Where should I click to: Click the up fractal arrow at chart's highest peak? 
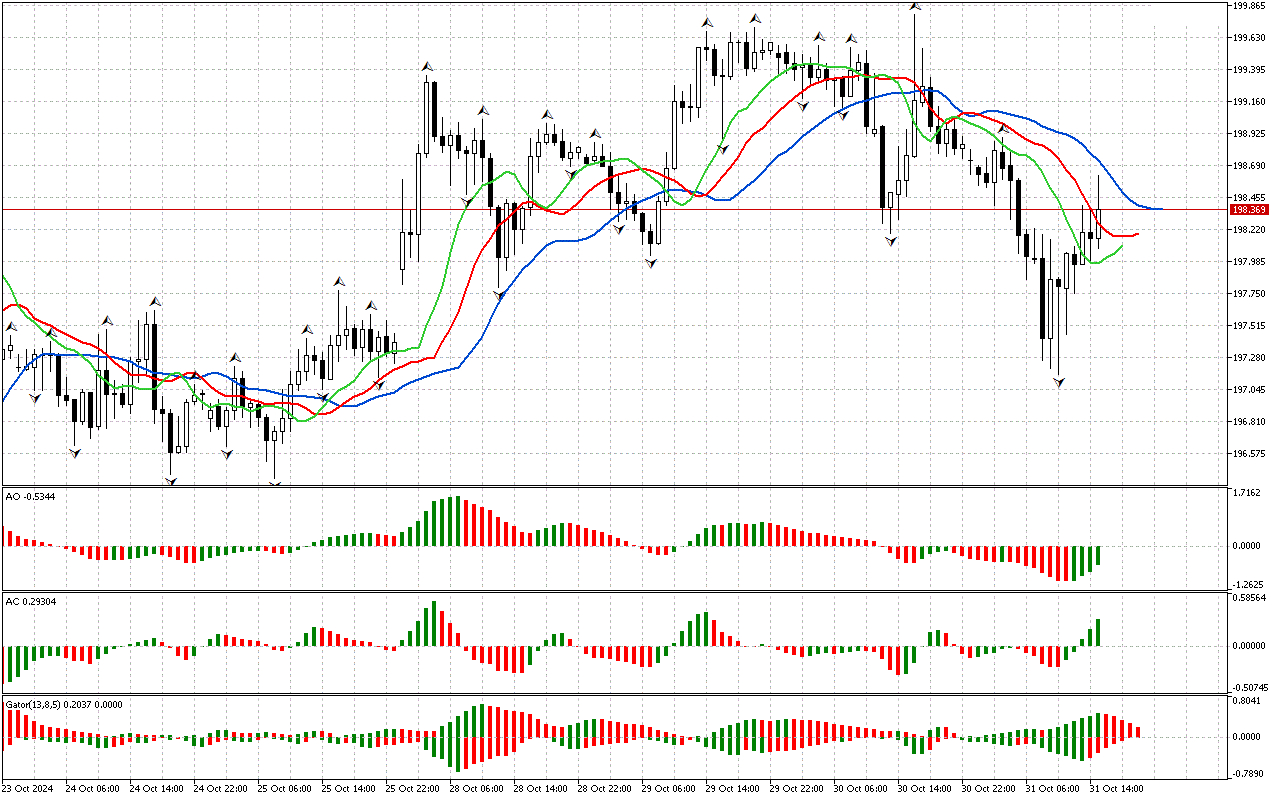tap(914, 8)
